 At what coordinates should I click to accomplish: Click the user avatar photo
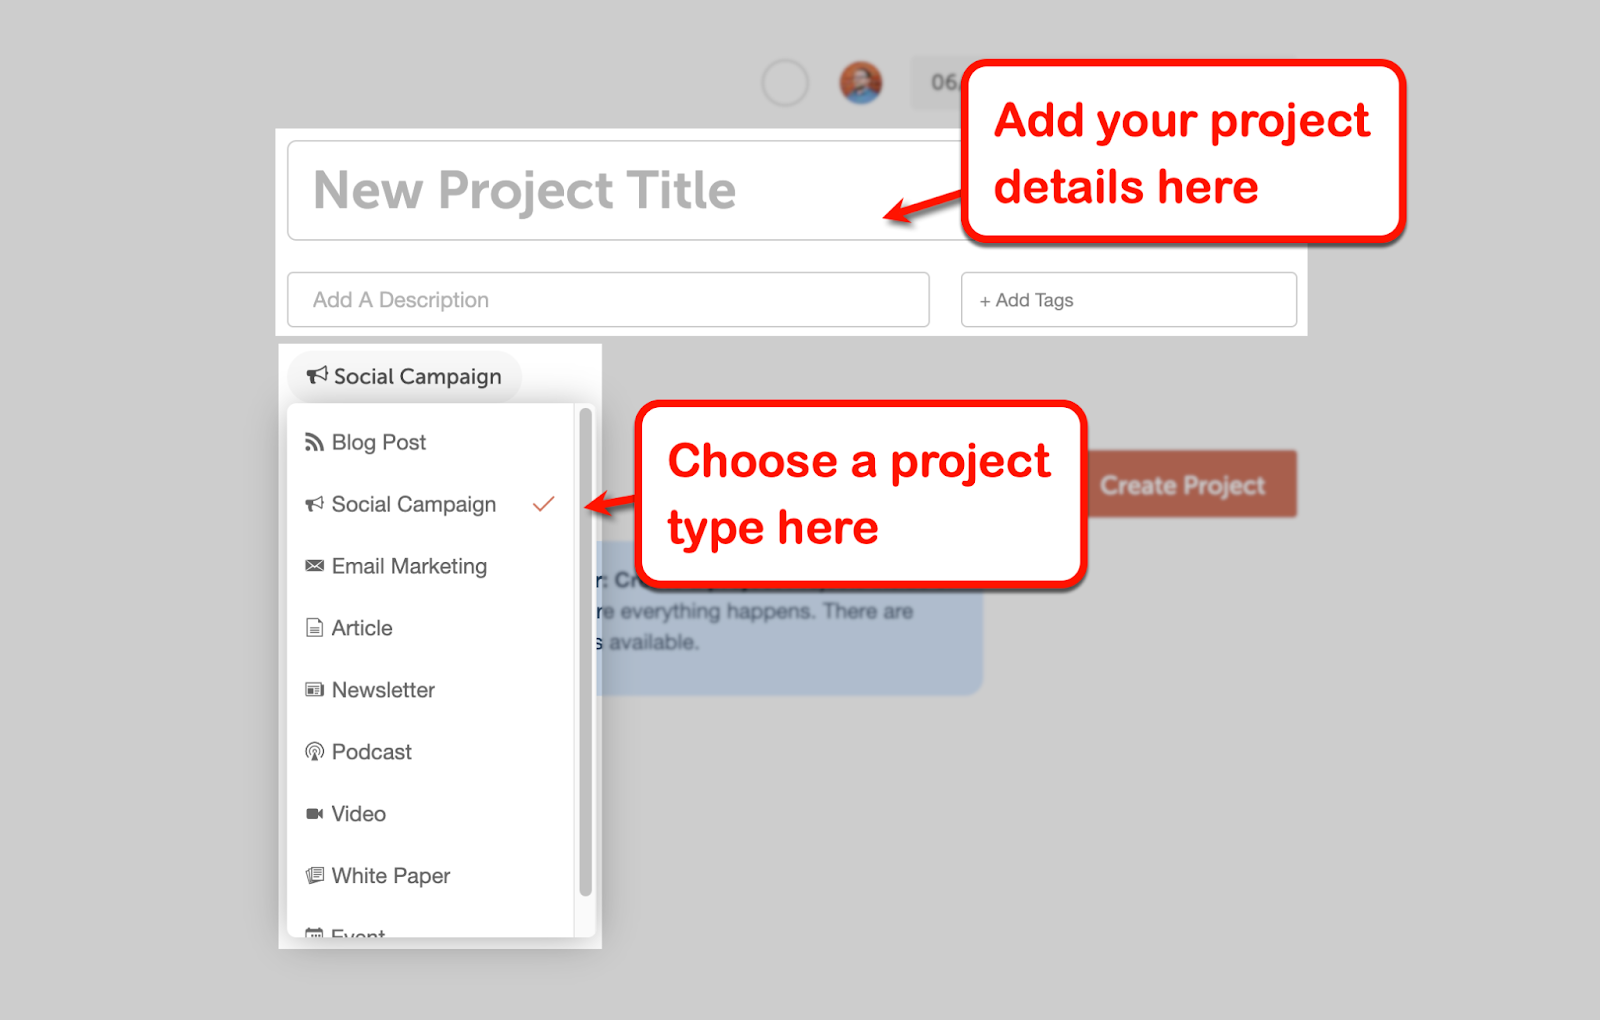point(860,82)
